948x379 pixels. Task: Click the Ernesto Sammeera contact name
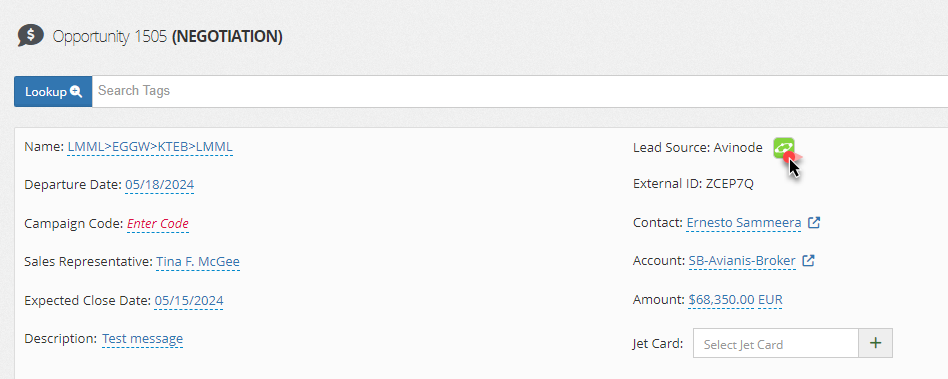point(744,222)
